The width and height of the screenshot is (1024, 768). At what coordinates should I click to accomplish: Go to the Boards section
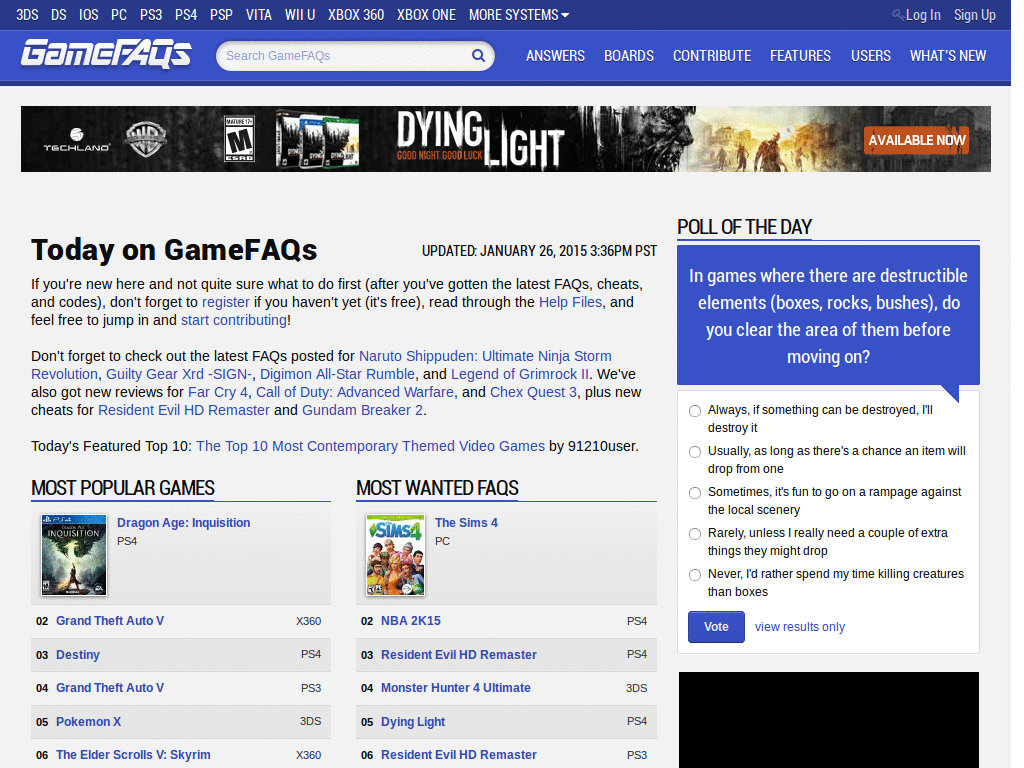click(x=629, y=56)
